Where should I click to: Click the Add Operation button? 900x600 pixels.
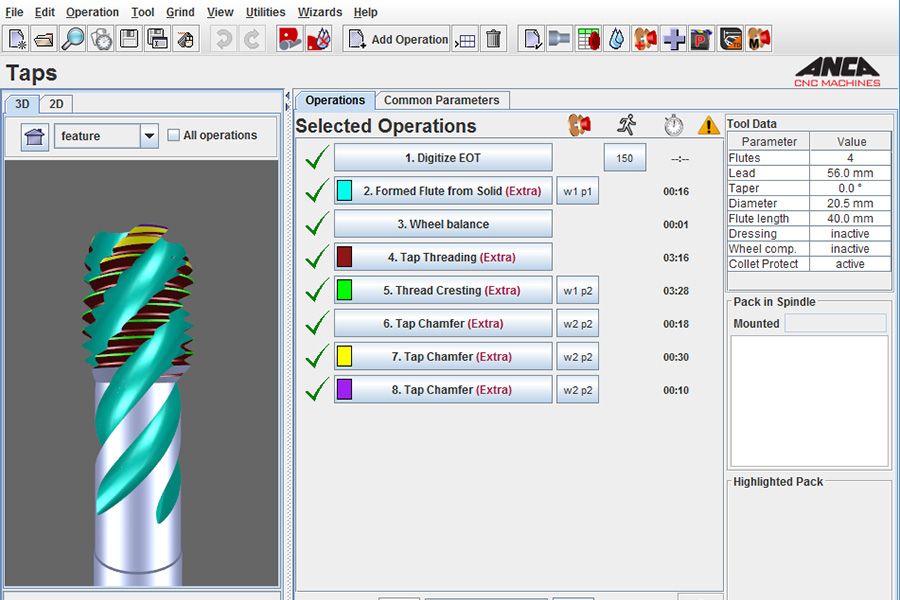coord(397,39)
